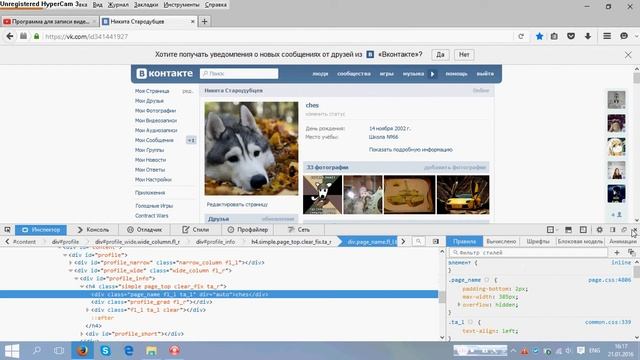The width and height of the screenshot is (640, 360).
Task: Click the toggle pseudo-classes icon in rules panel
Action: (x=631, y=253)
